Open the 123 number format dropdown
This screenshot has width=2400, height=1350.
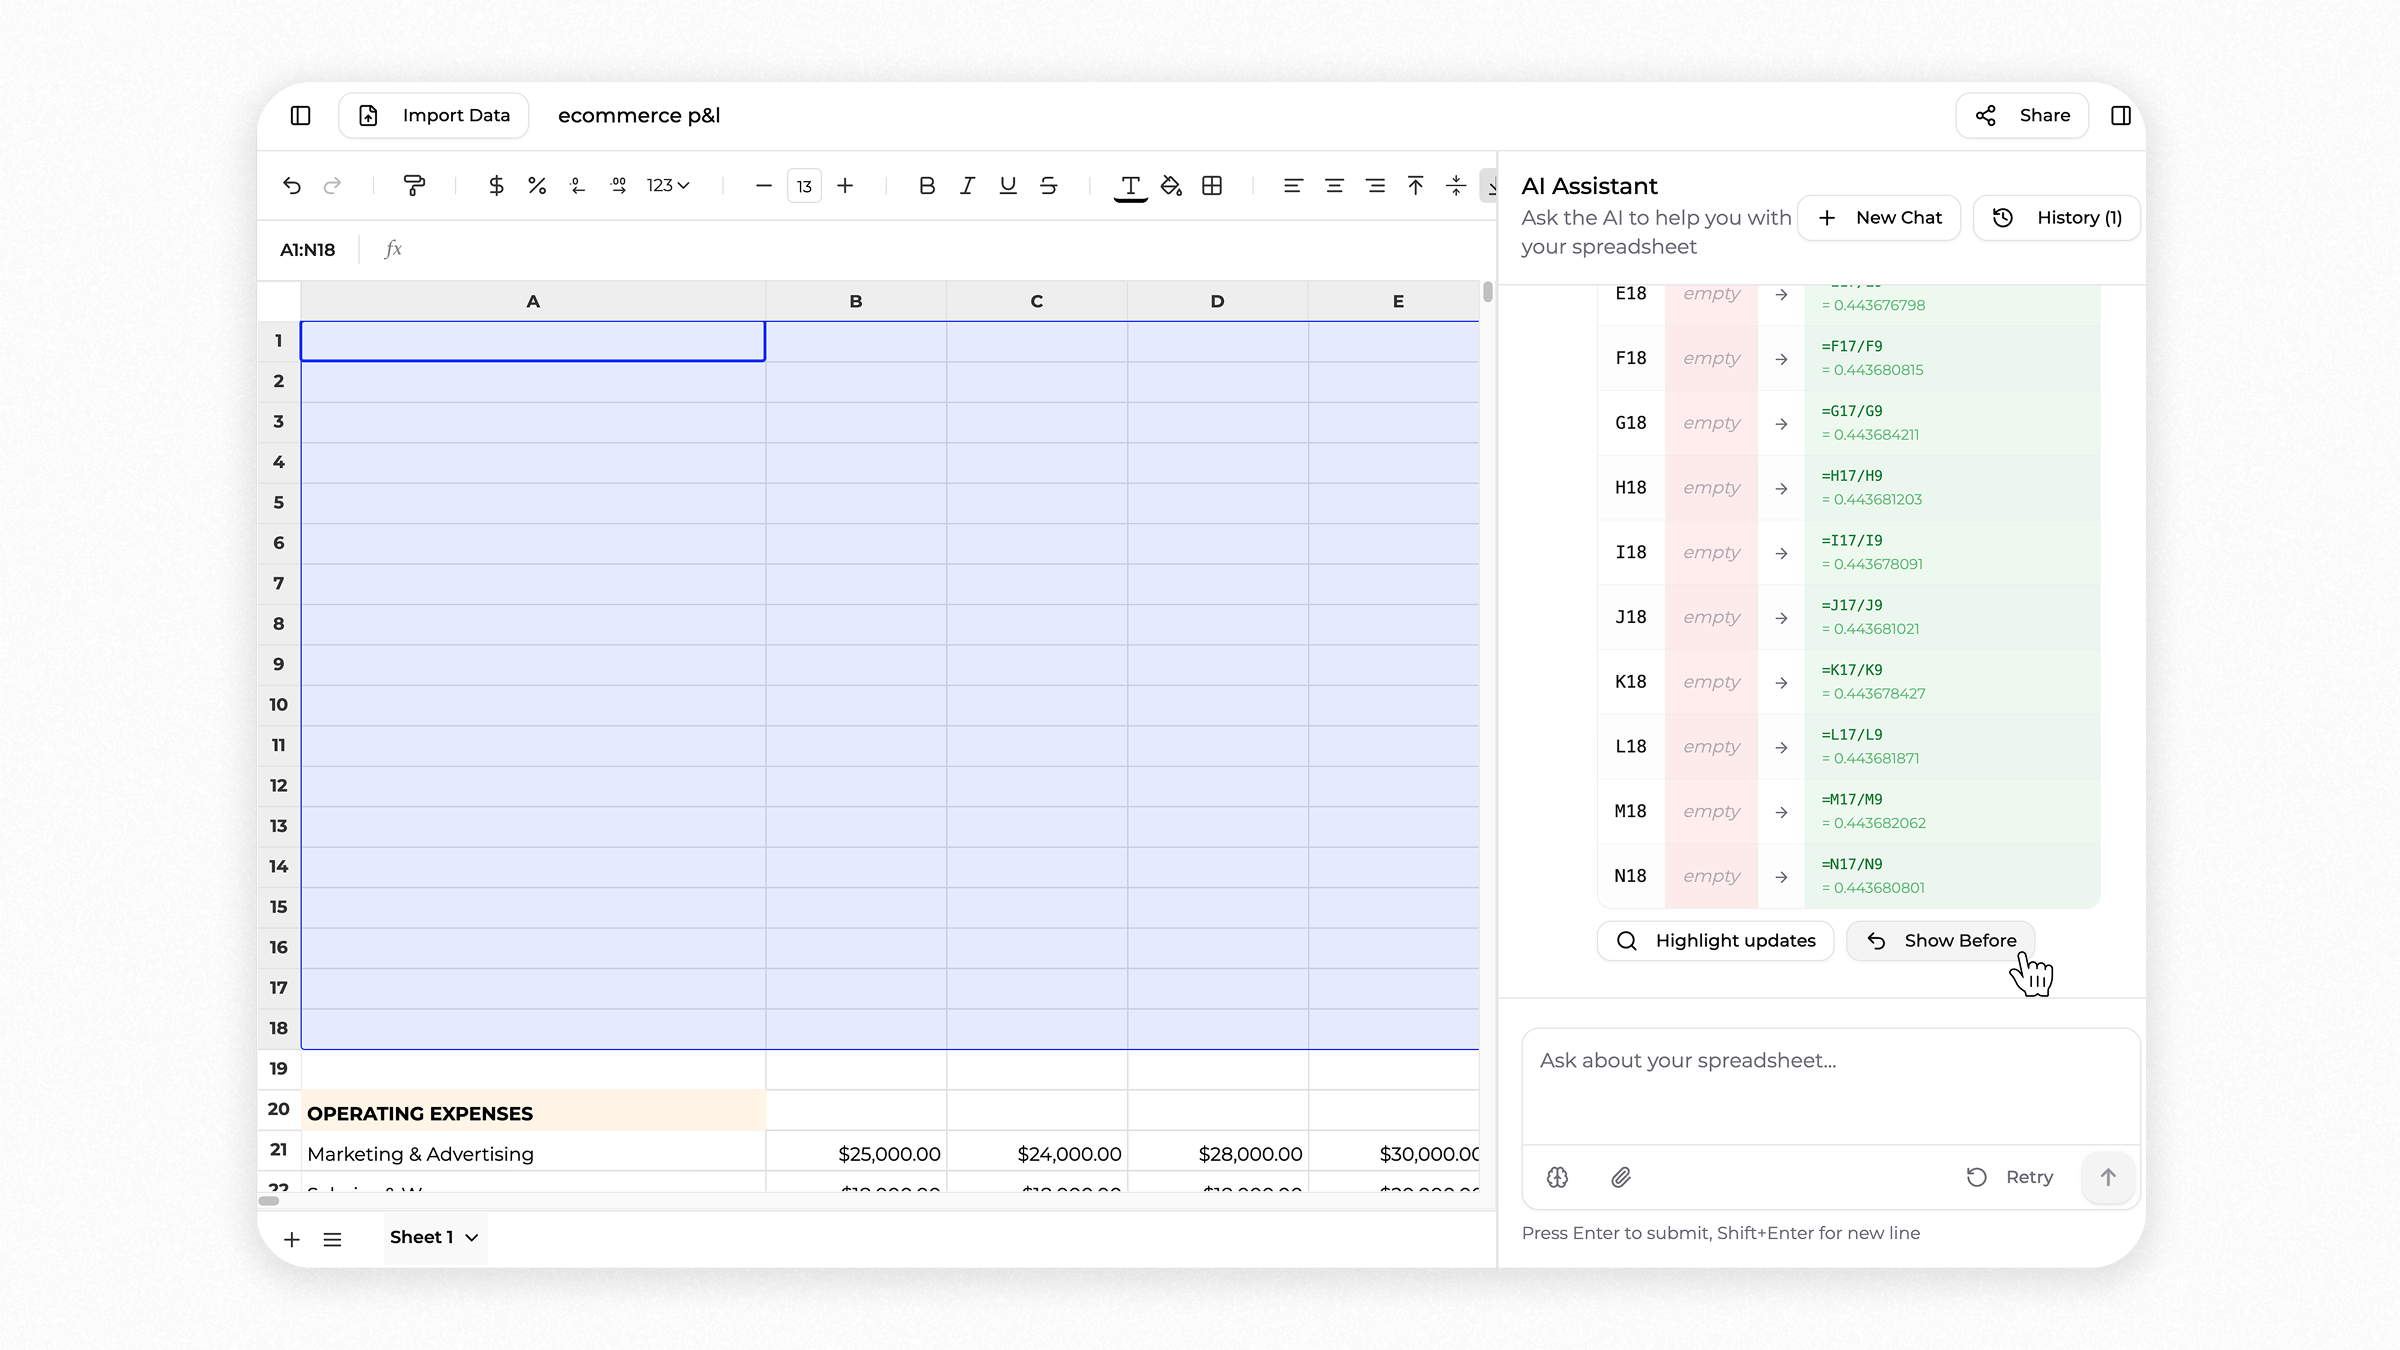pos(667,185)
